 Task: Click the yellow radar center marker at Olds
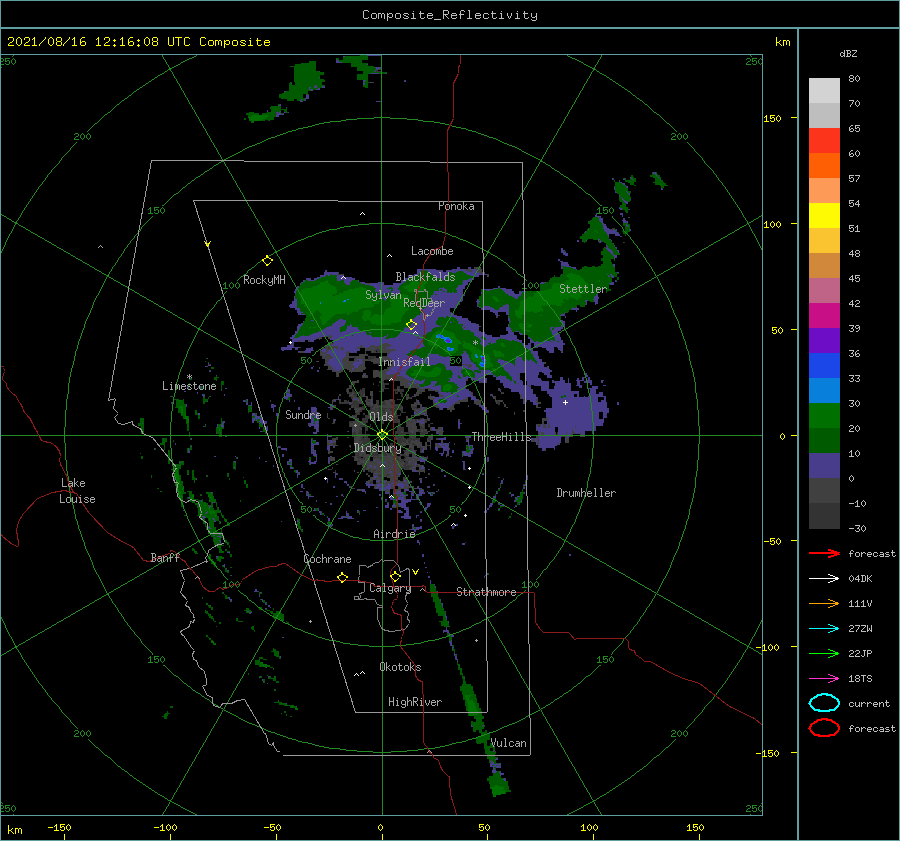(x=382, y=435)
